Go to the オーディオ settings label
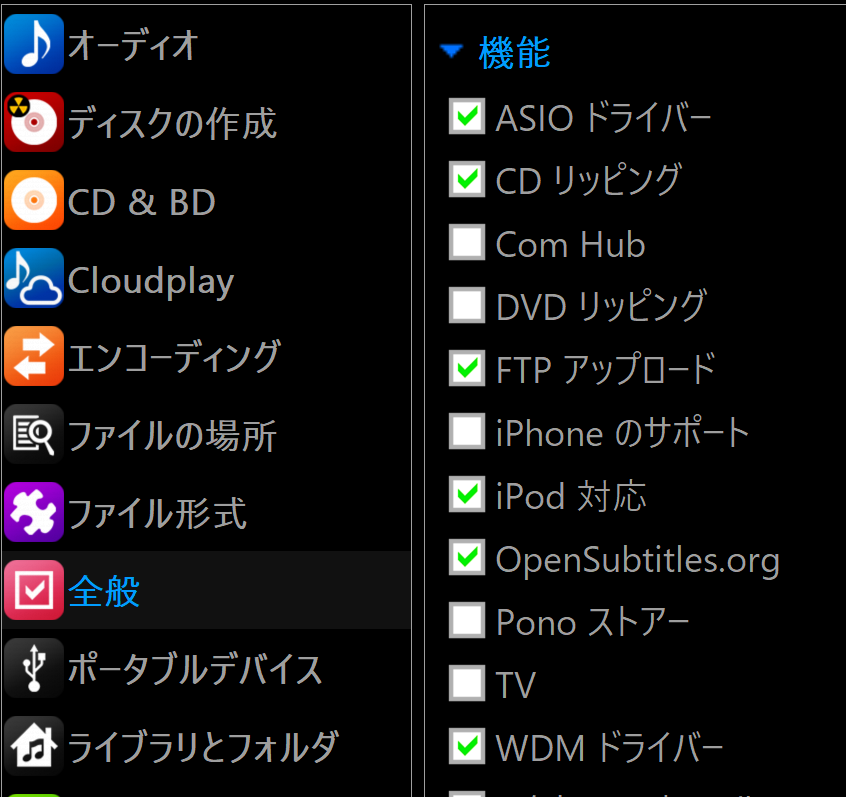This screenshot has height=797, width=846. click(133, 45)
